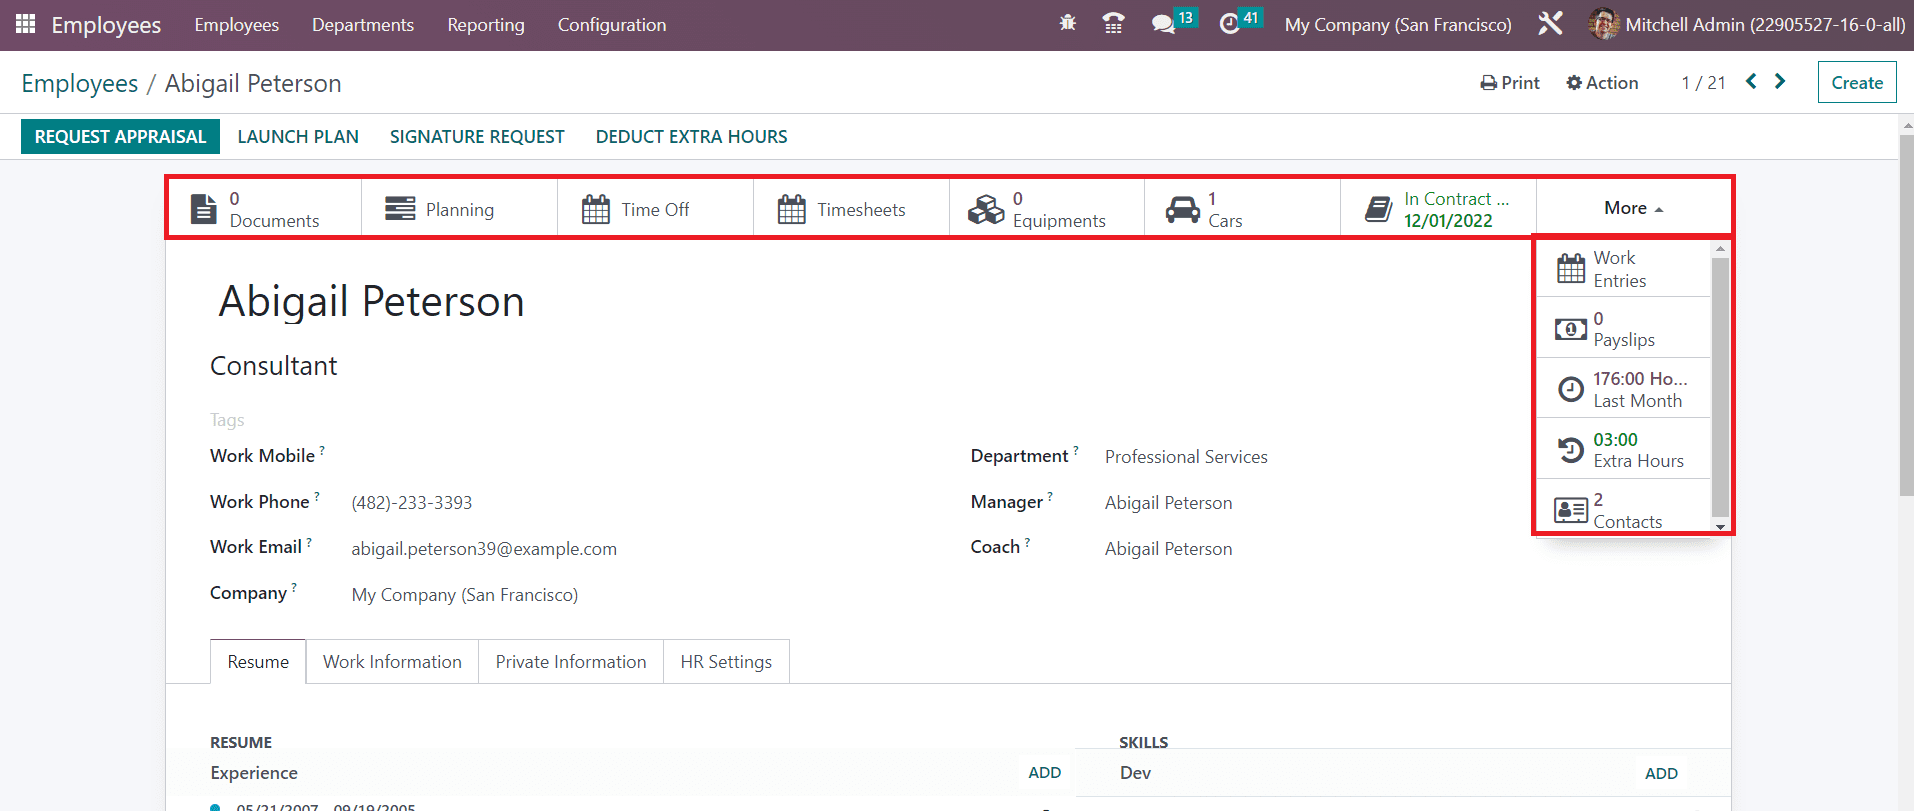Open the Print dropdown
The image size is (1914, 811).
1510,83
